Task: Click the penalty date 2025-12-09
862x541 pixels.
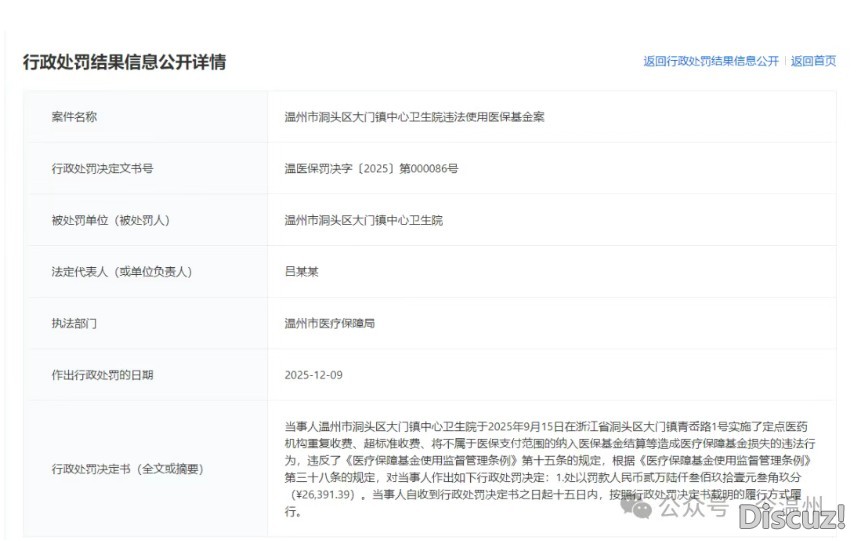Action: [x=313, y=375]
